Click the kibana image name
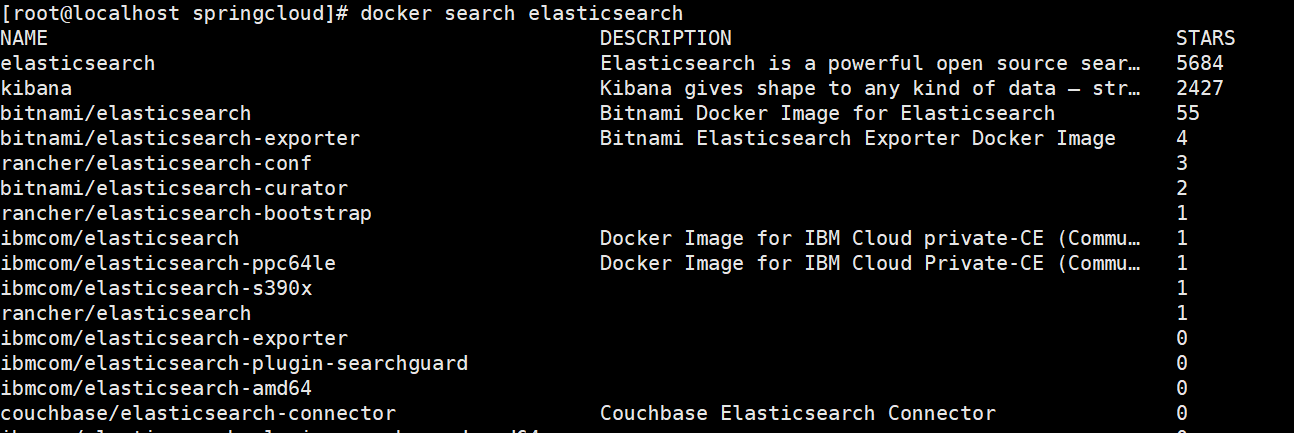The height and width of the screenshot is (433, 1294). pyautogui.click(x=36, y=88)
